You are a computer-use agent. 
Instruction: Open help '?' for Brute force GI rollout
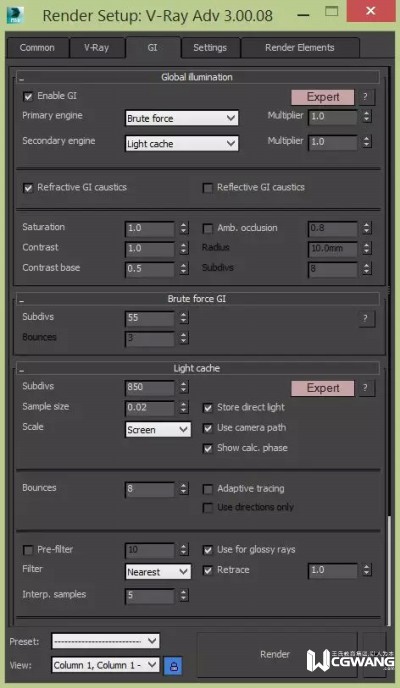pos(366,319)
